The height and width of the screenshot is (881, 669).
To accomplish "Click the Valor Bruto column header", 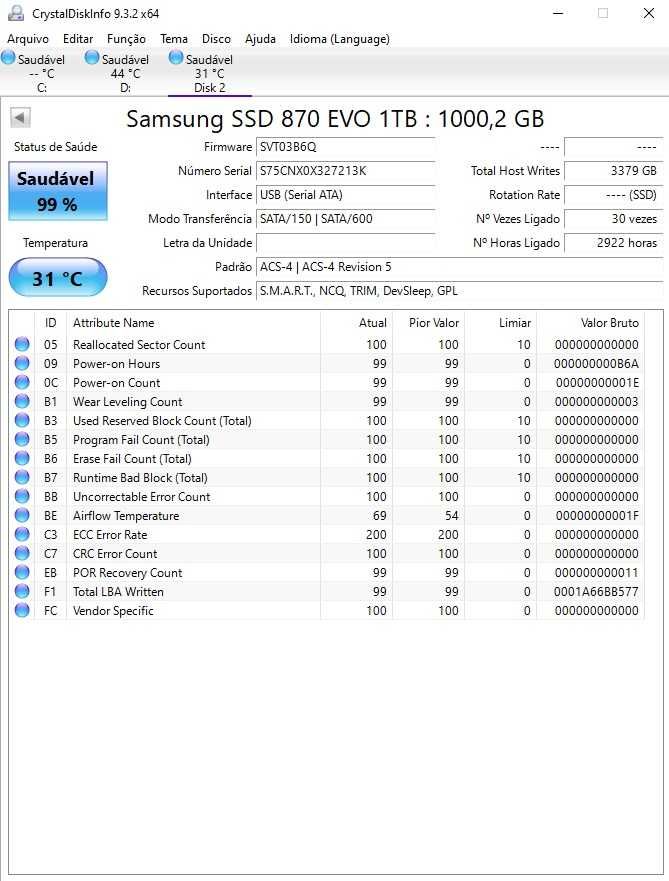I will (x=590, y=323).
